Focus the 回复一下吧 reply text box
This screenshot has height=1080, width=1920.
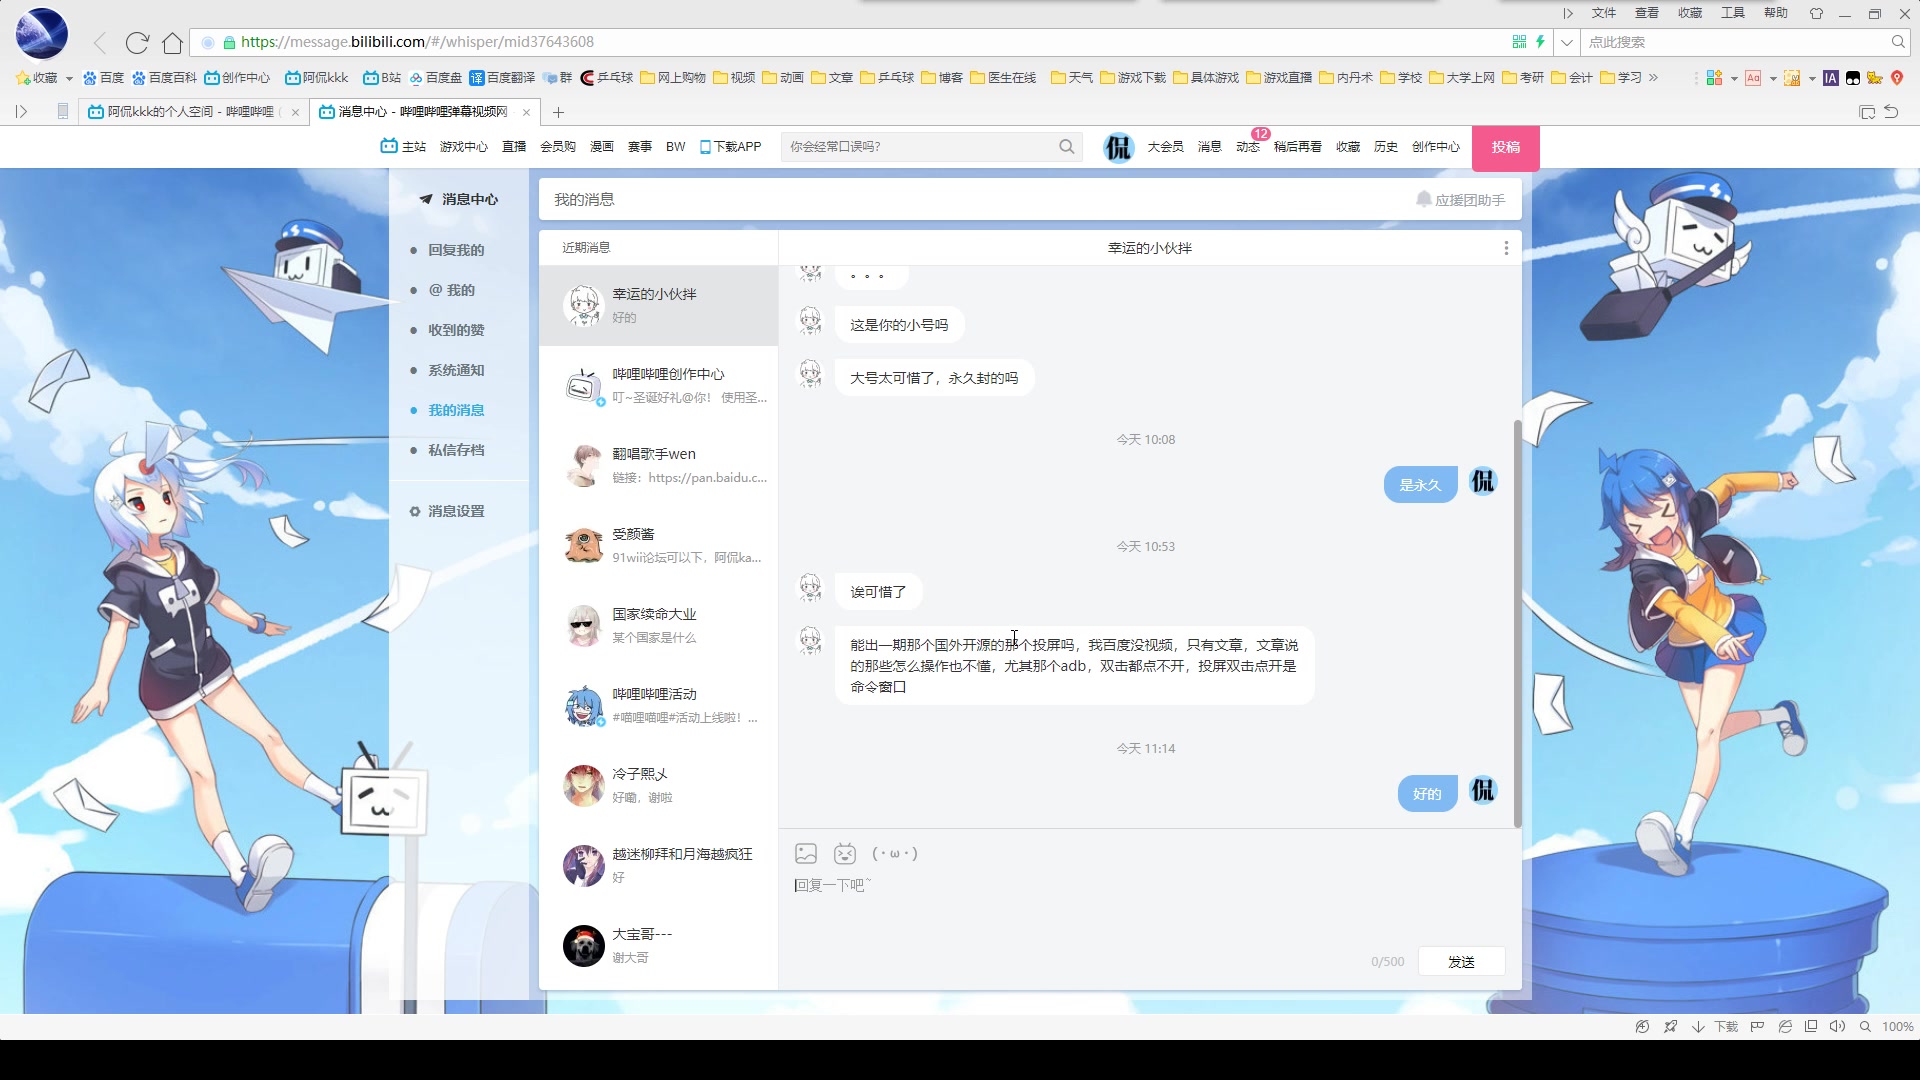(x=1150, y=905)
